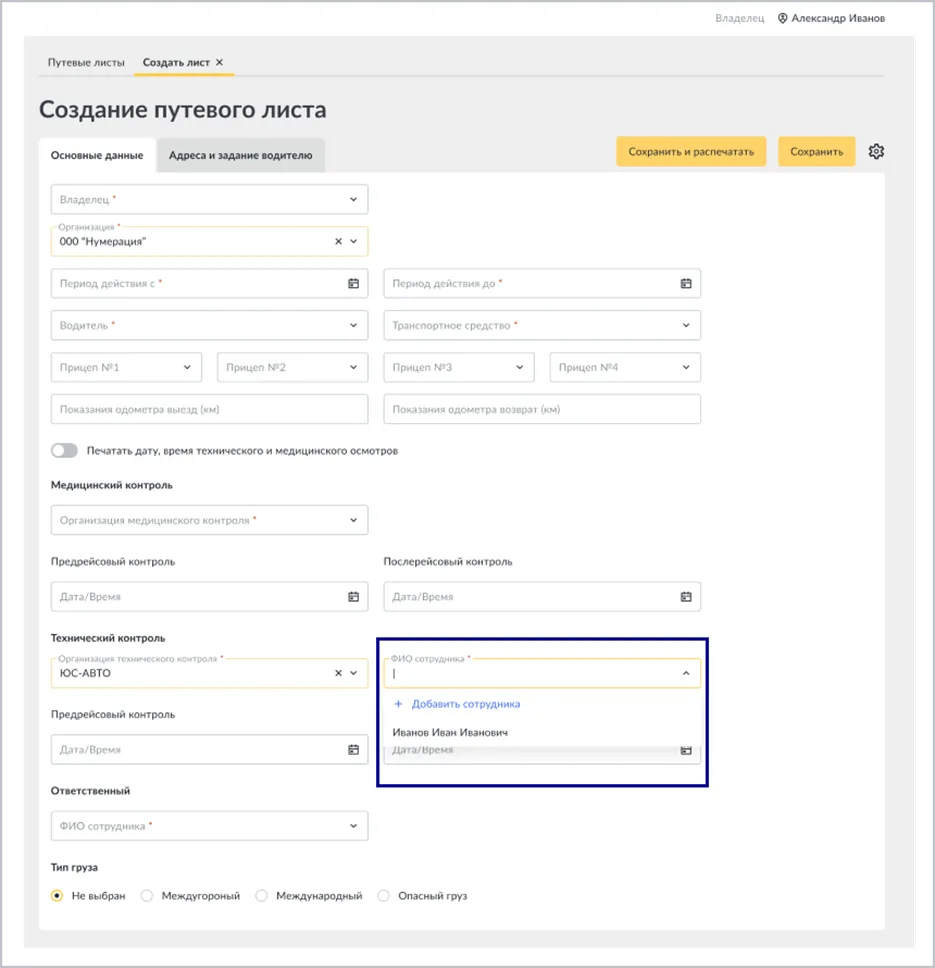Clear Организация технического контроля value
Screen dimensions: 935x968
338,673
